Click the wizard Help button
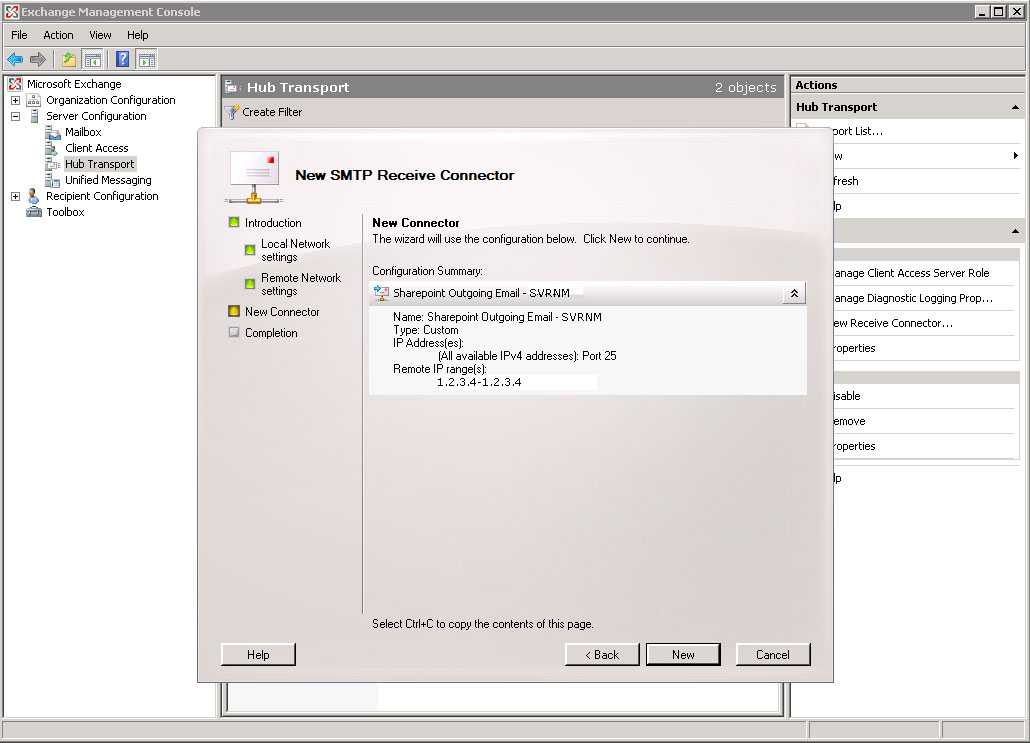 [x=258, y=654]
